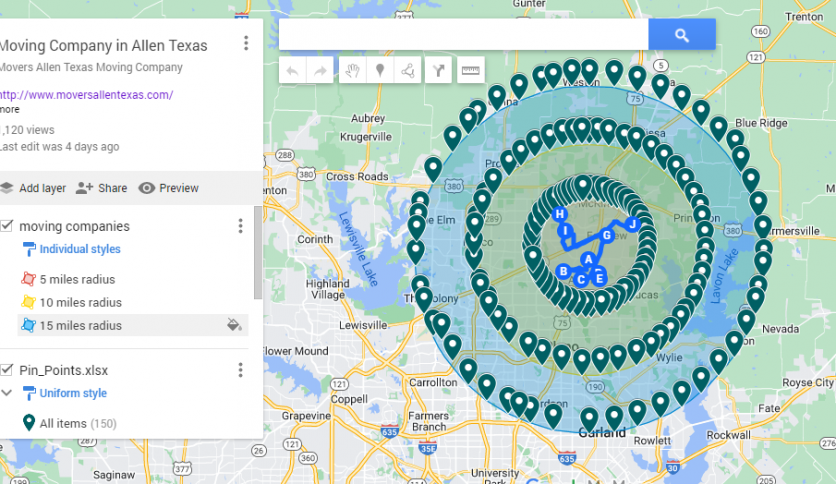Click into the map search field
The height and width of the screenshot is (484, 836).
click(x=463, y=35)
